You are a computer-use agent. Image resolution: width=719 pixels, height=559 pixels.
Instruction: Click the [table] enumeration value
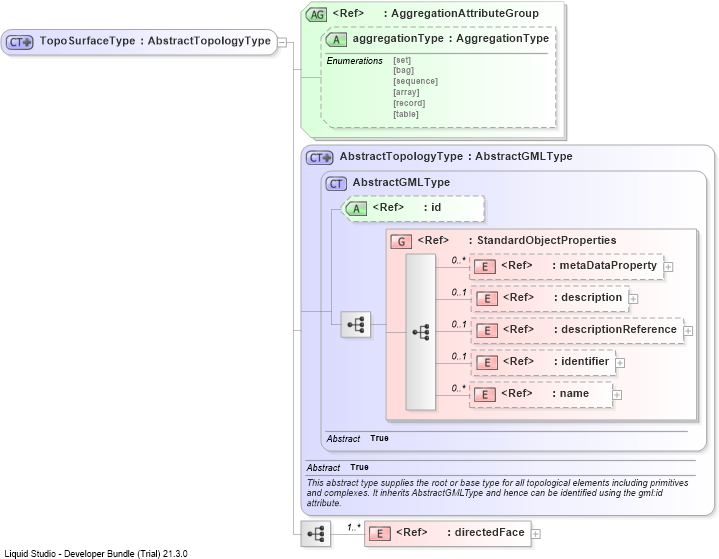(406, 114)
